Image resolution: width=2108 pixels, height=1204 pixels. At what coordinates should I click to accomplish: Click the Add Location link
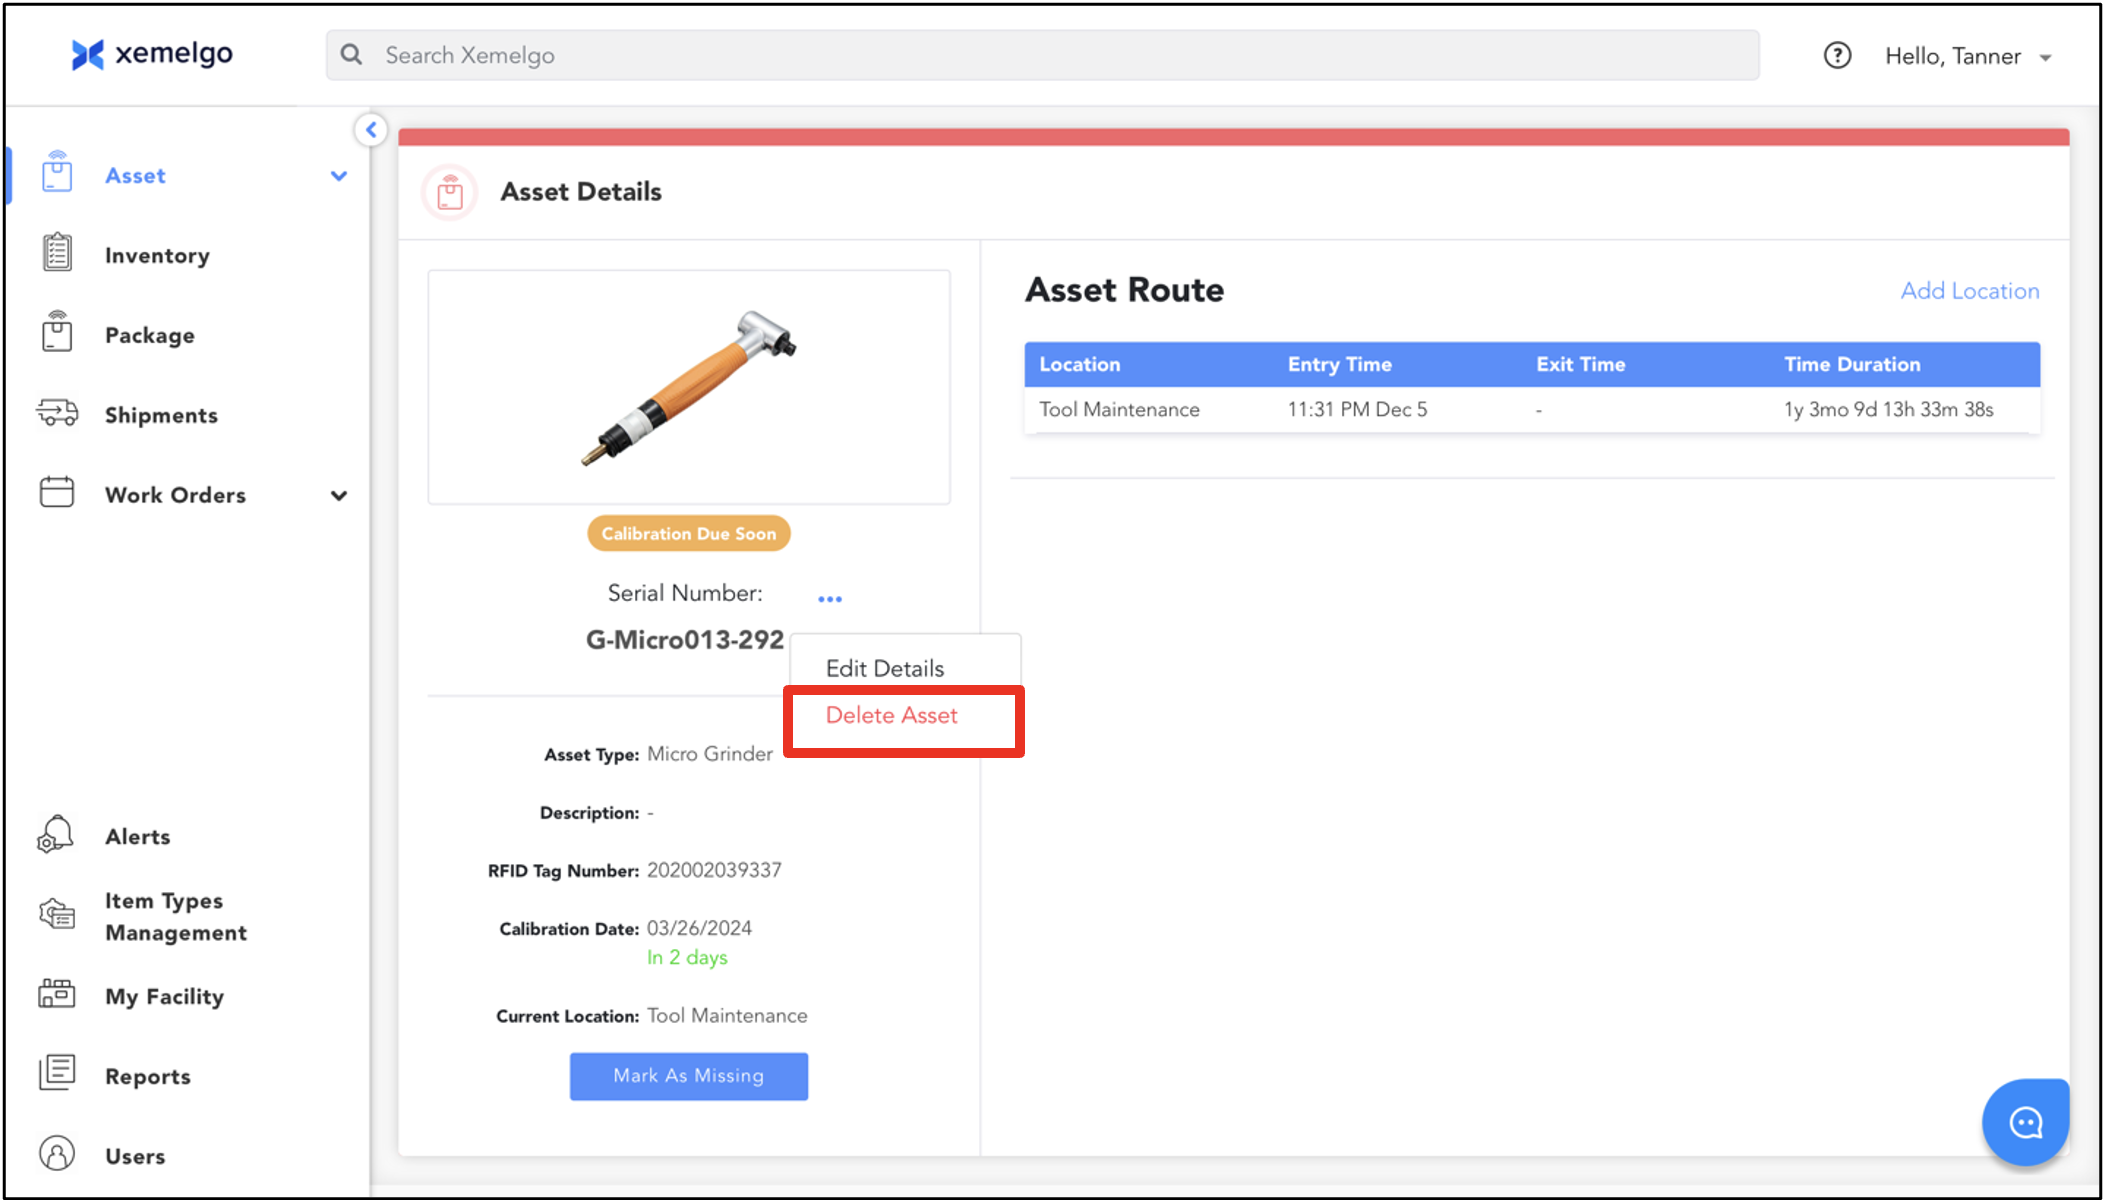1969,291
